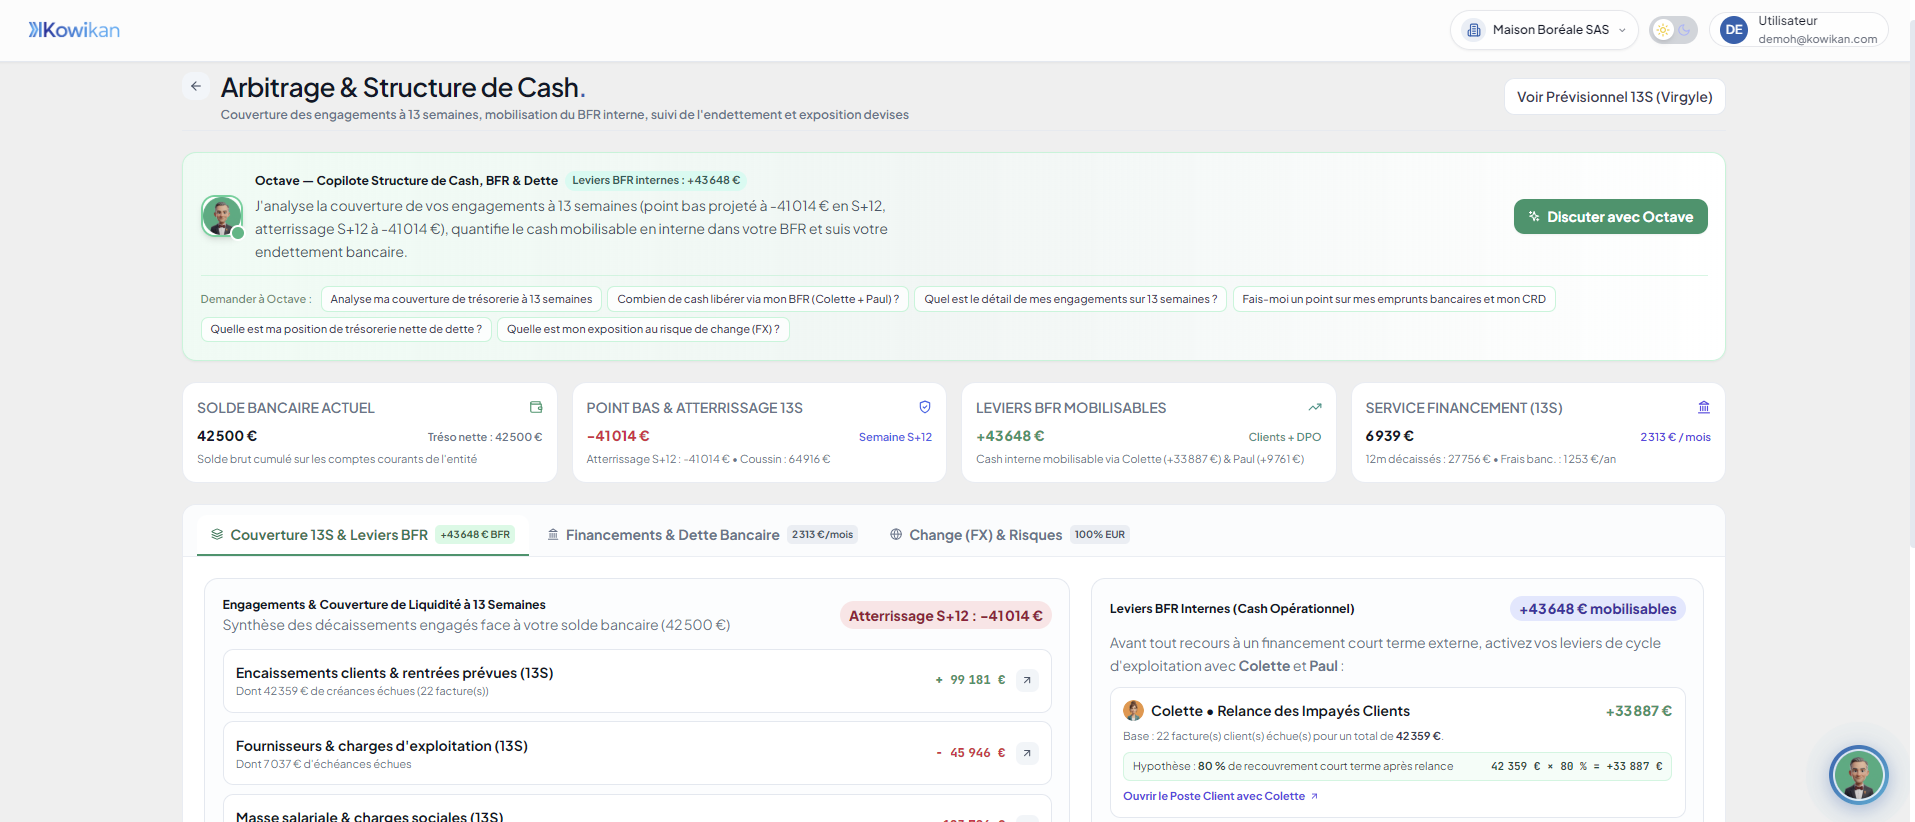Click the bank icon in Service Financement card
This screenshot has height=822, width=1915.
click(x=1704, y=407)
